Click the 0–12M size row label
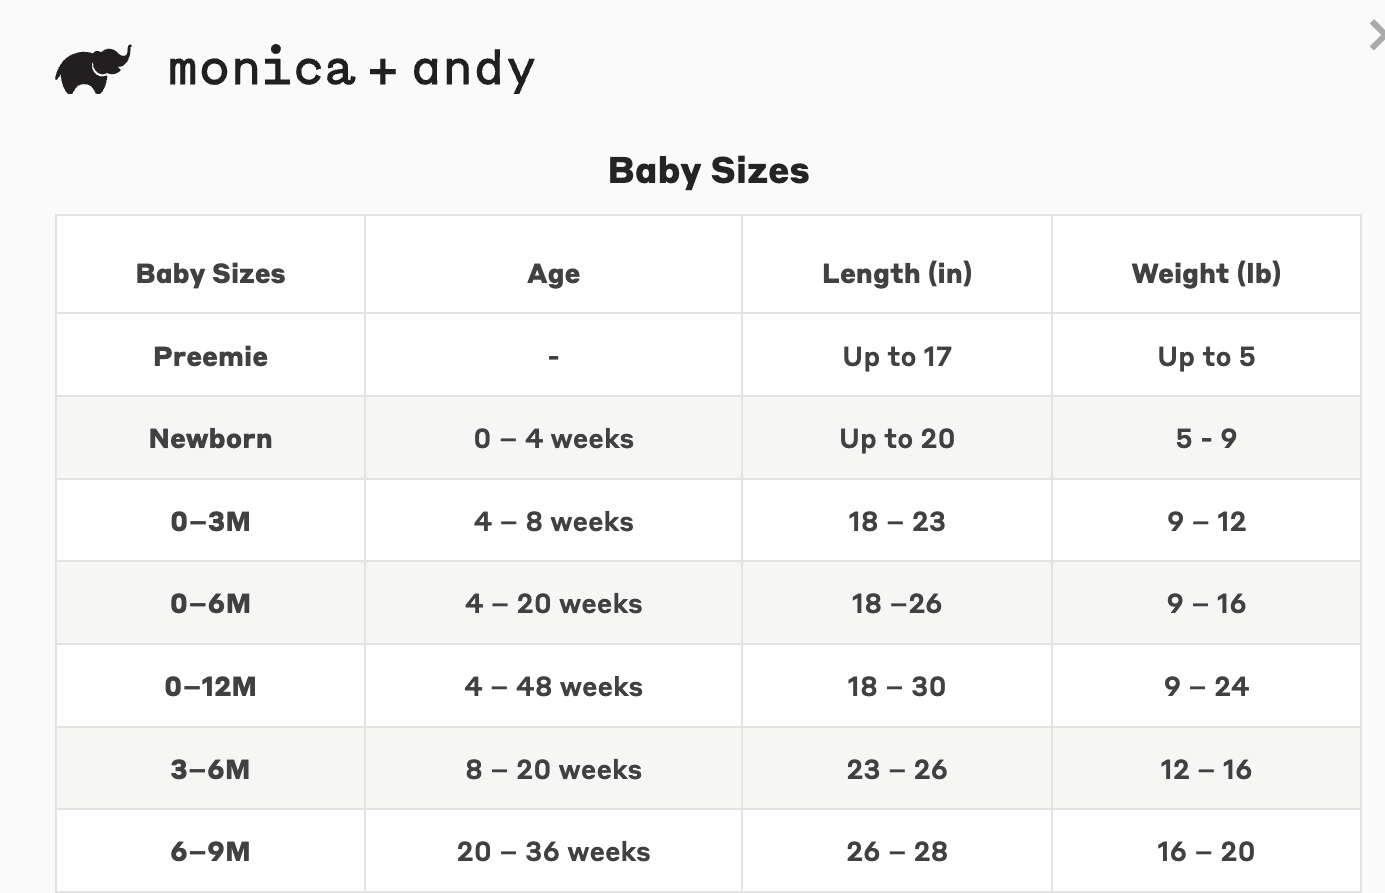Viewport: 1385px width, 893px height. coord(211,687)
